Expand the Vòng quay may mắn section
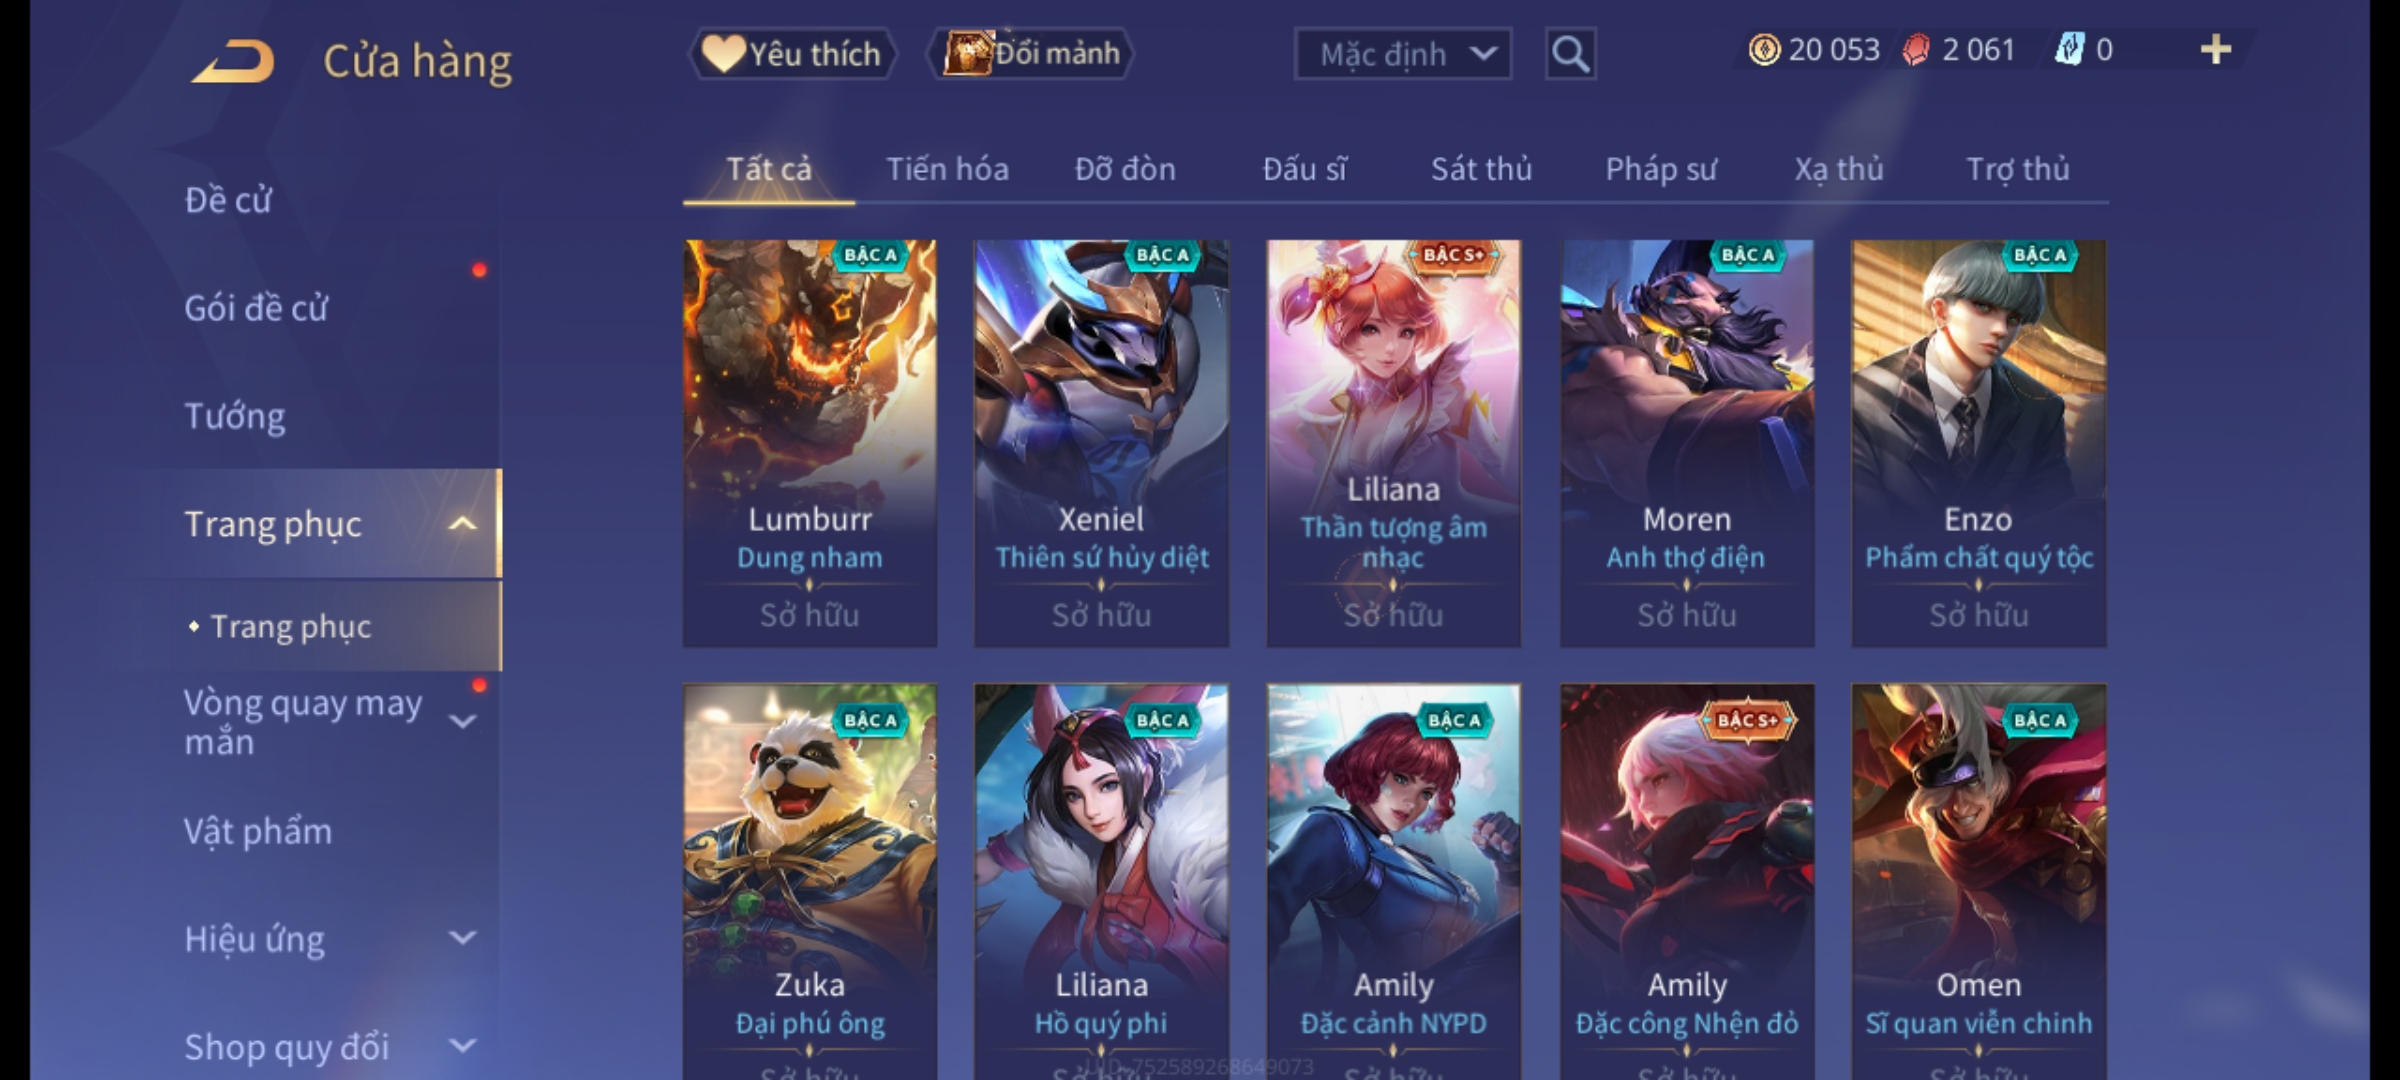Viewport: 2400px width, 1080px height. [462, 721]
